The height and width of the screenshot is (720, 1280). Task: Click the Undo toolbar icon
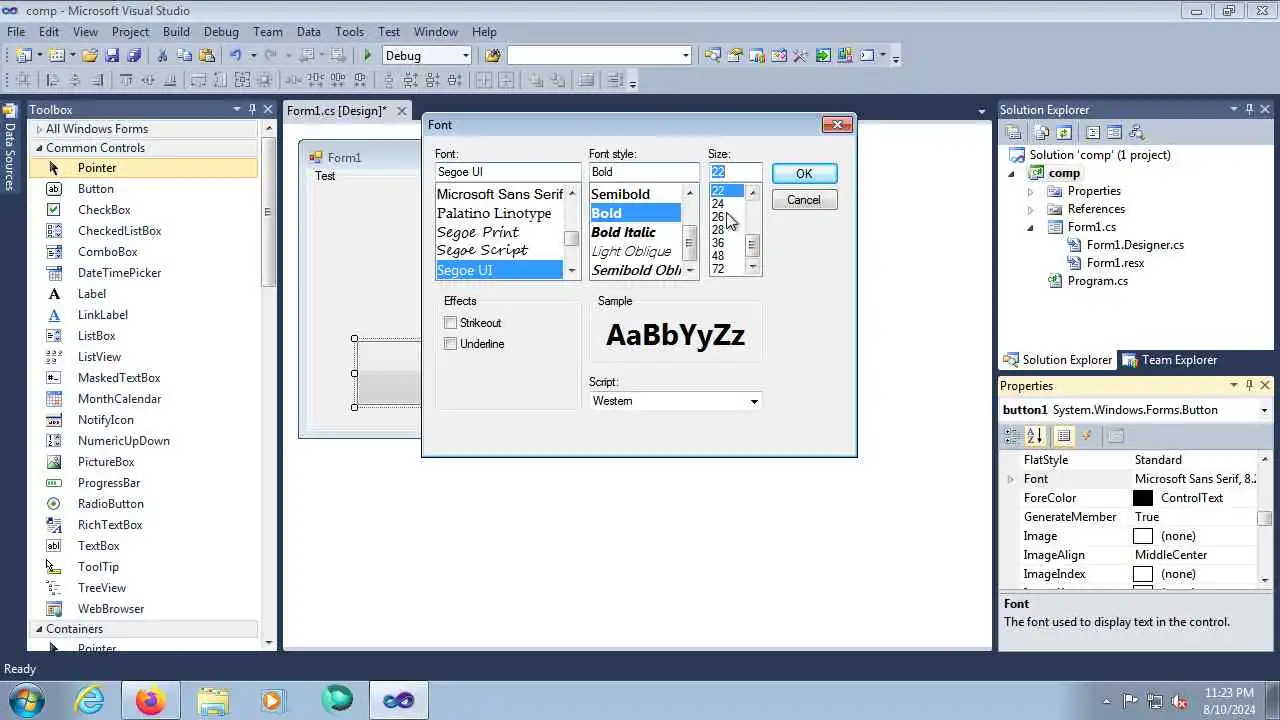(x=235, y=56)
